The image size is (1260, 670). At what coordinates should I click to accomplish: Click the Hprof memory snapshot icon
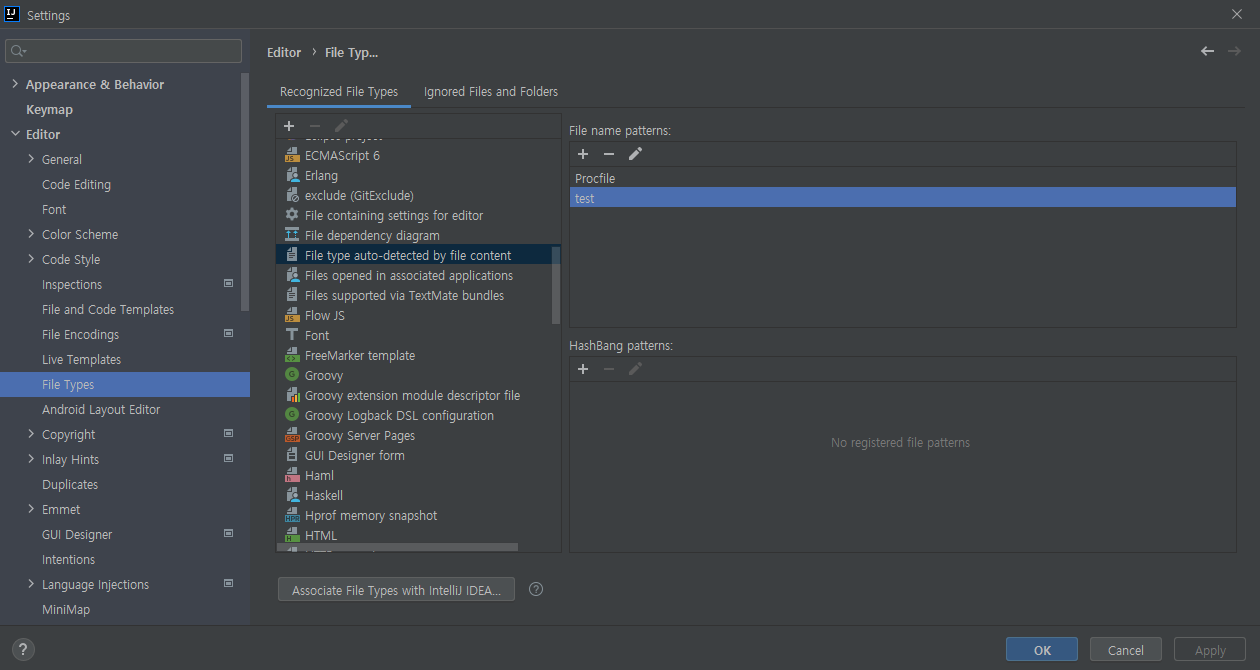point(292,516)
